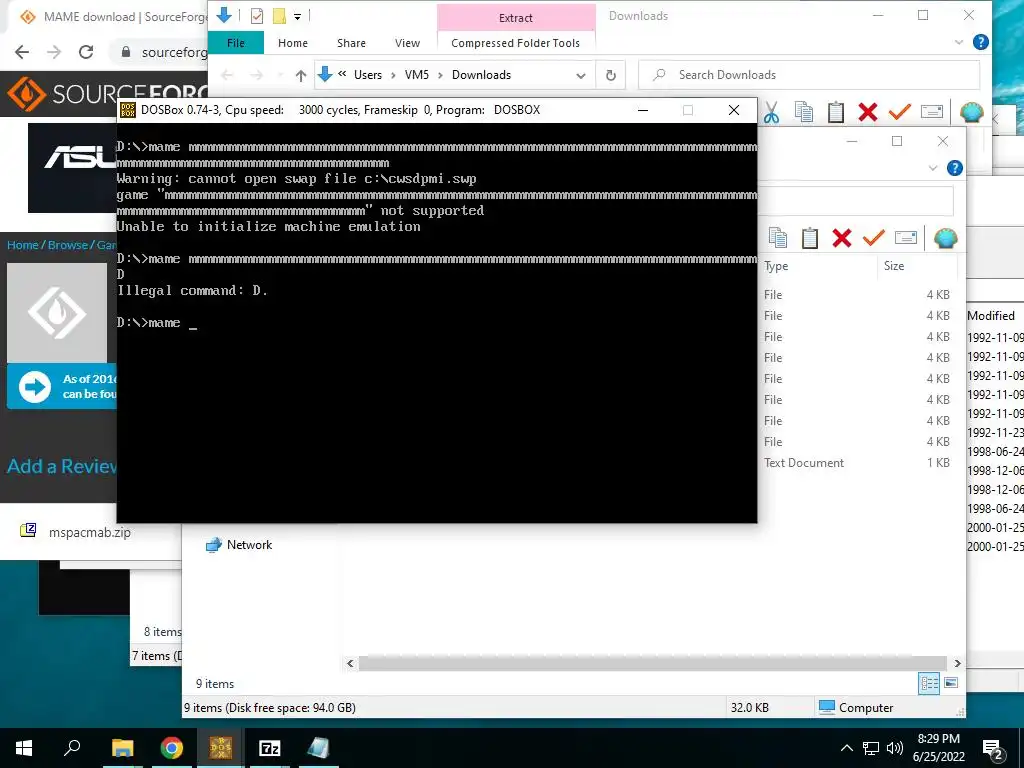This screenshot has width=1024, height=768.
Task: Open the Share ribbon tab
Action: coord(351,43)
